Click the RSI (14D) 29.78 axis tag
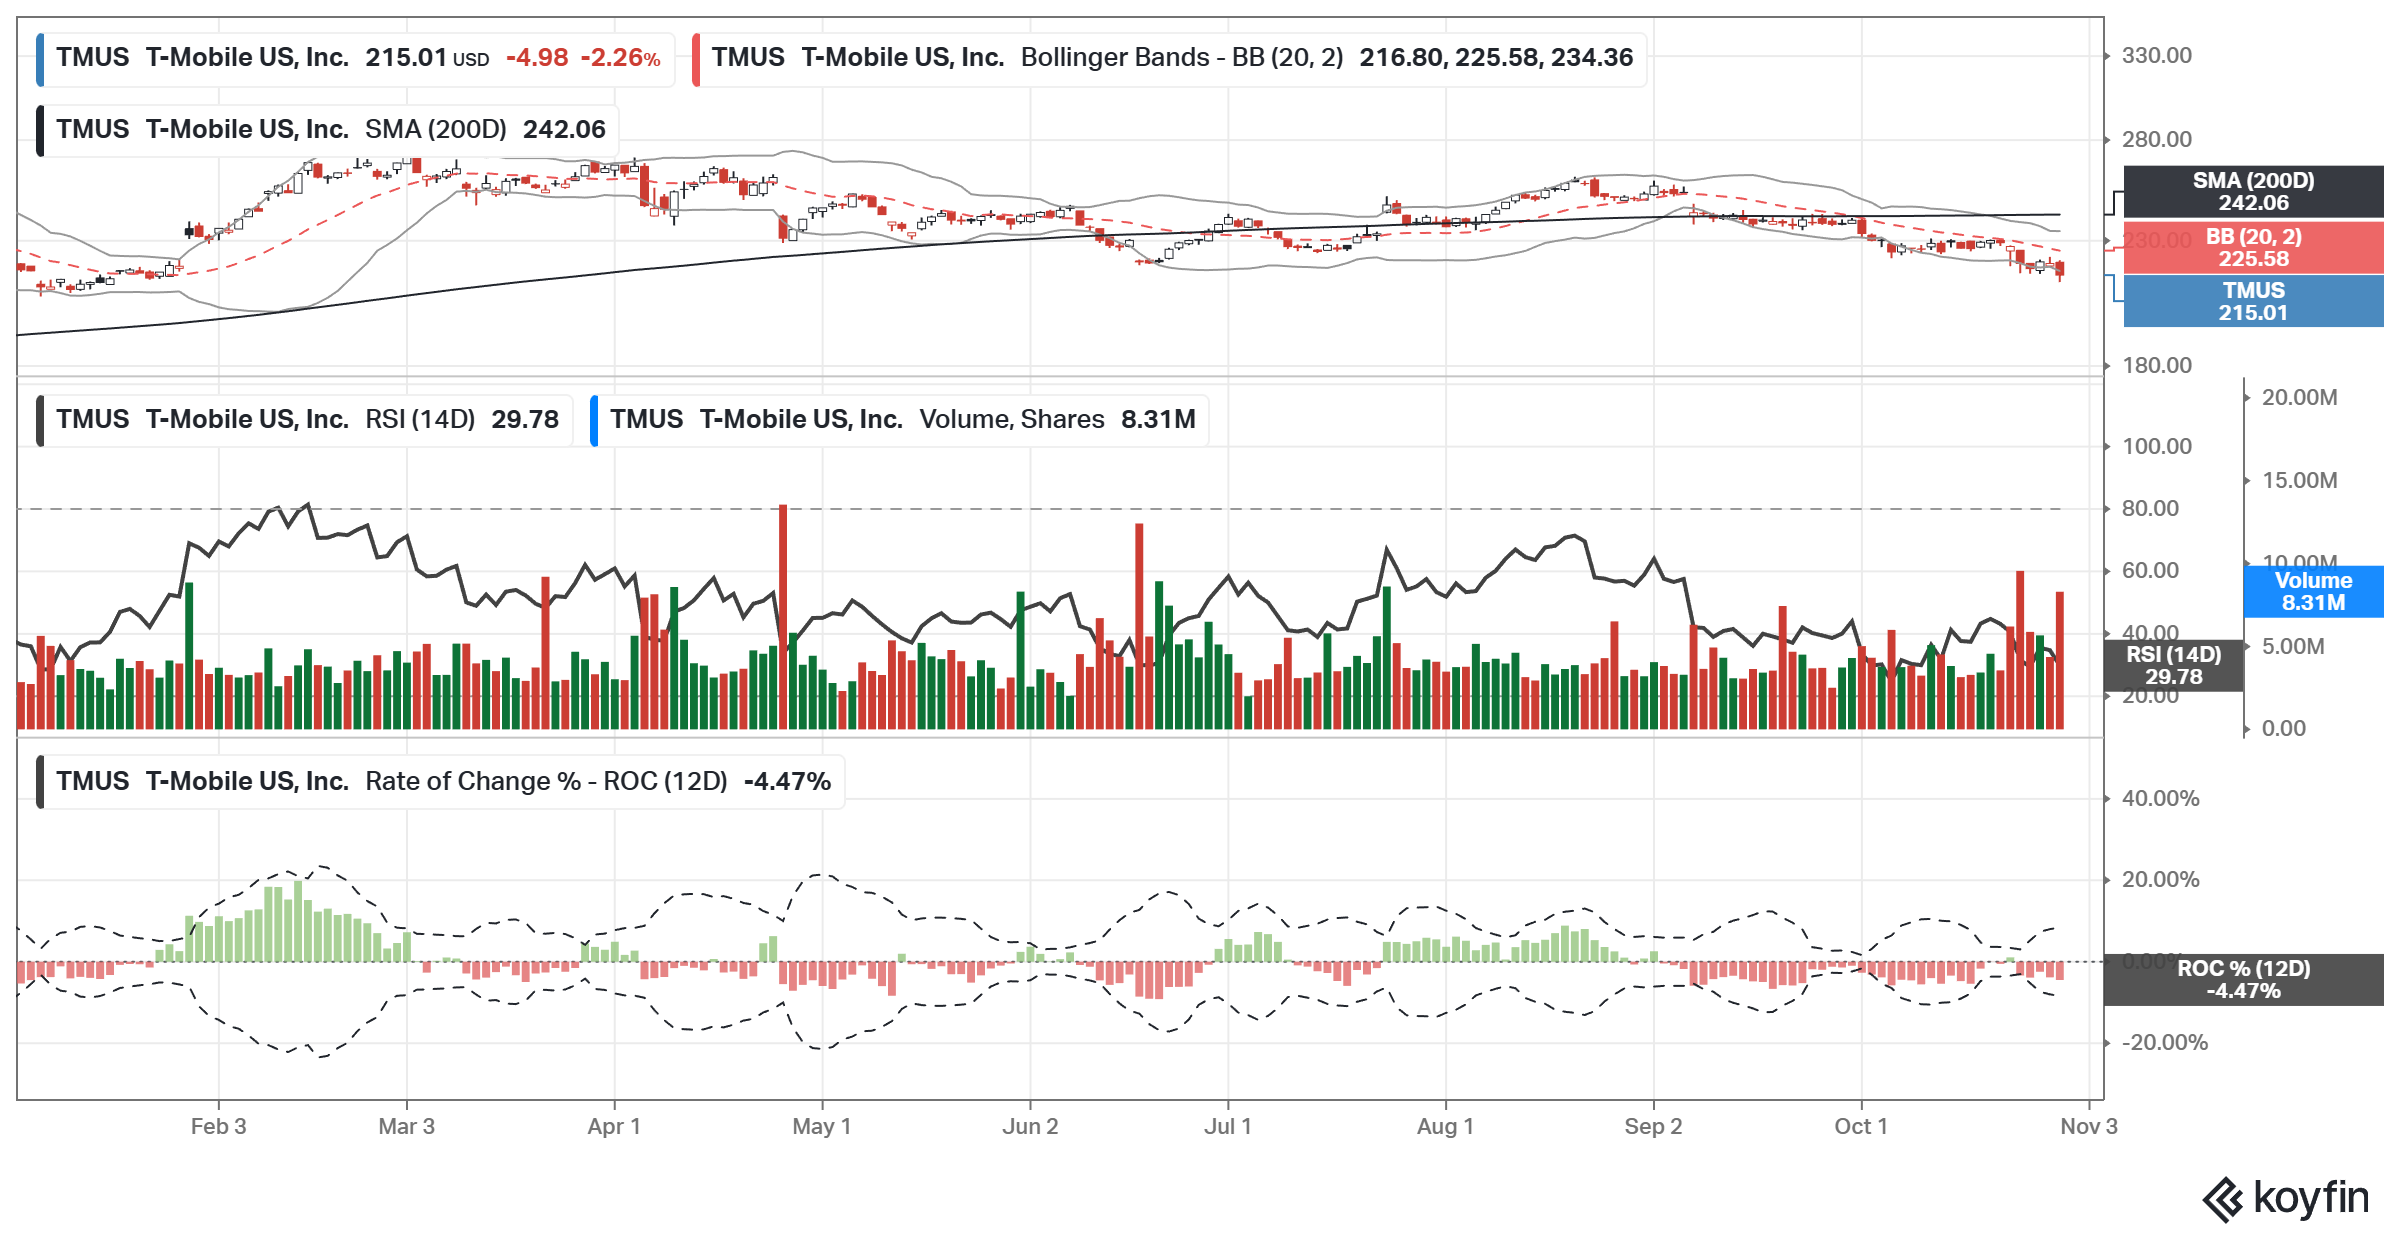Image resolution: width=2400 pixels, height=1240 pixels. [2173, 666]
